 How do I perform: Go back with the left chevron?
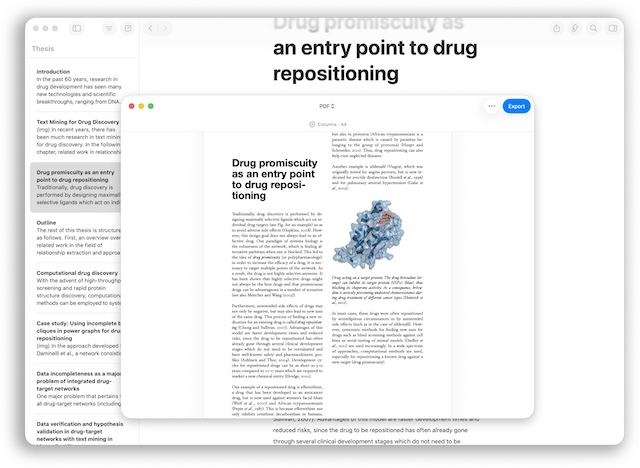[x=151, y=28]
